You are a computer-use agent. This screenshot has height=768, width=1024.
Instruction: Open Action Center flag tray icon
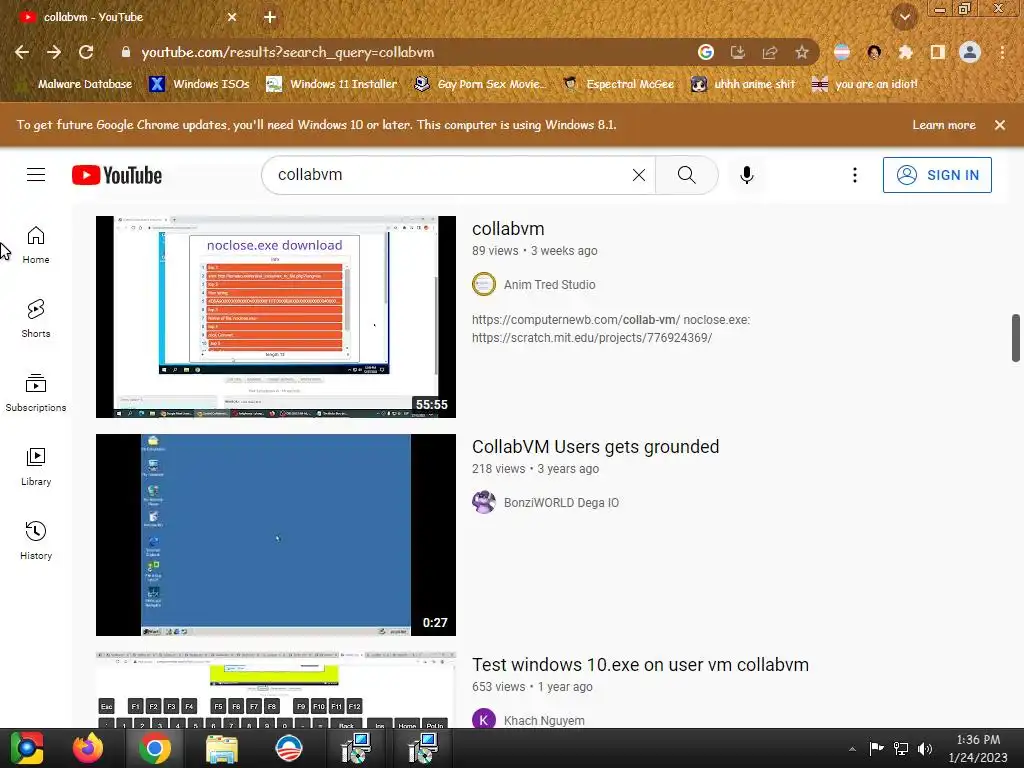click(876, 749)
